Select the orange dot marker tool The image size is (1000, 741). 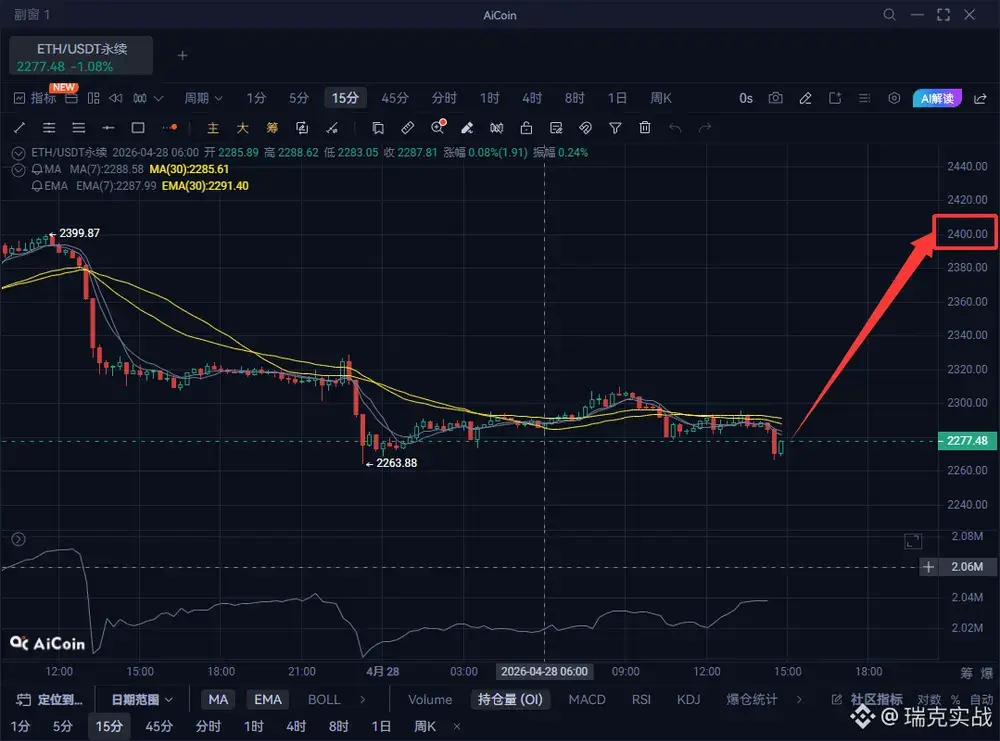click(170, 128)
